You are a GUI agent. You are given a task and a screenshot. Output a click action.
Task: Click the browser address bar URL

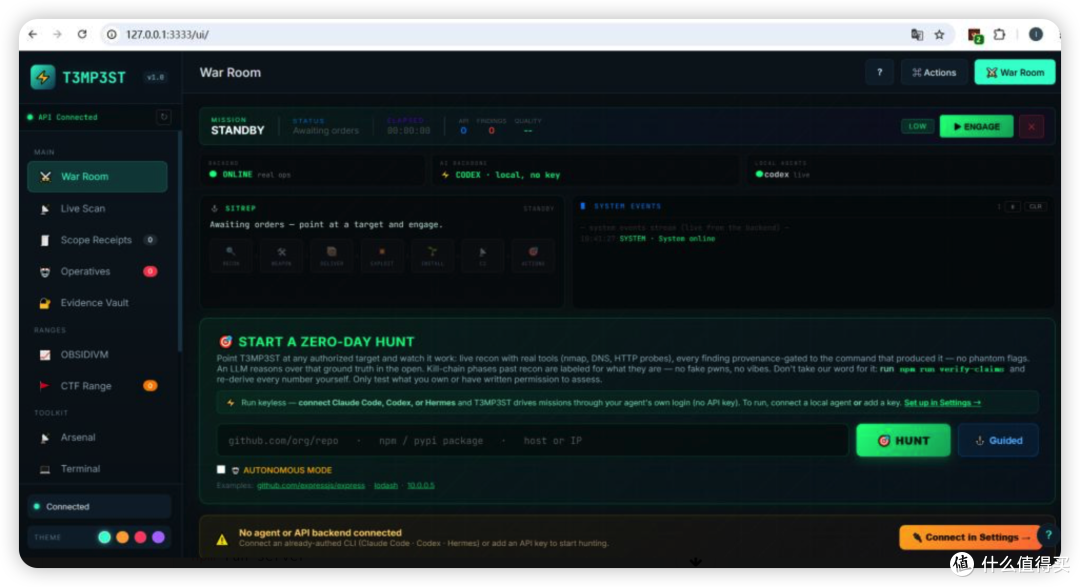(x=167, y=34)
